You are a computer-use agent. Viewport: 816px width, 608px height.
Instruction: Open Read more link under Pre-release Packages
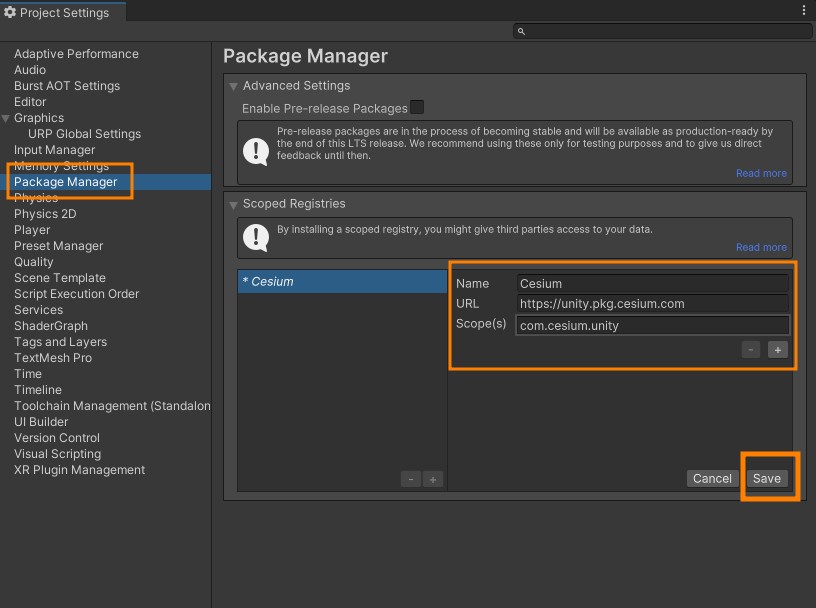click(761, 173)
